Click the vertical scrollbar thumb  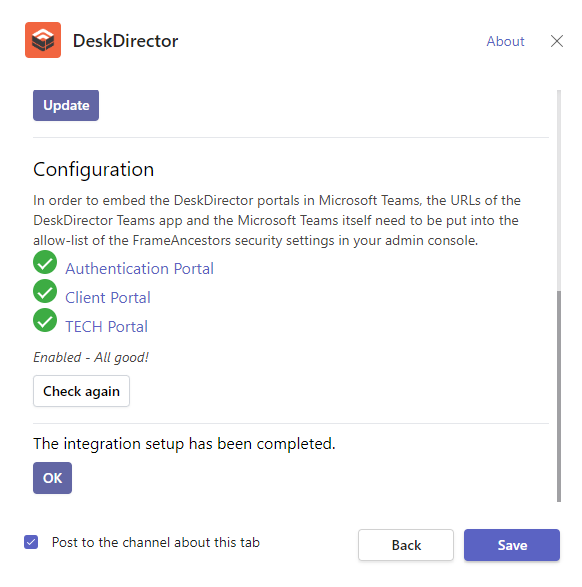[x=559, y=396]
